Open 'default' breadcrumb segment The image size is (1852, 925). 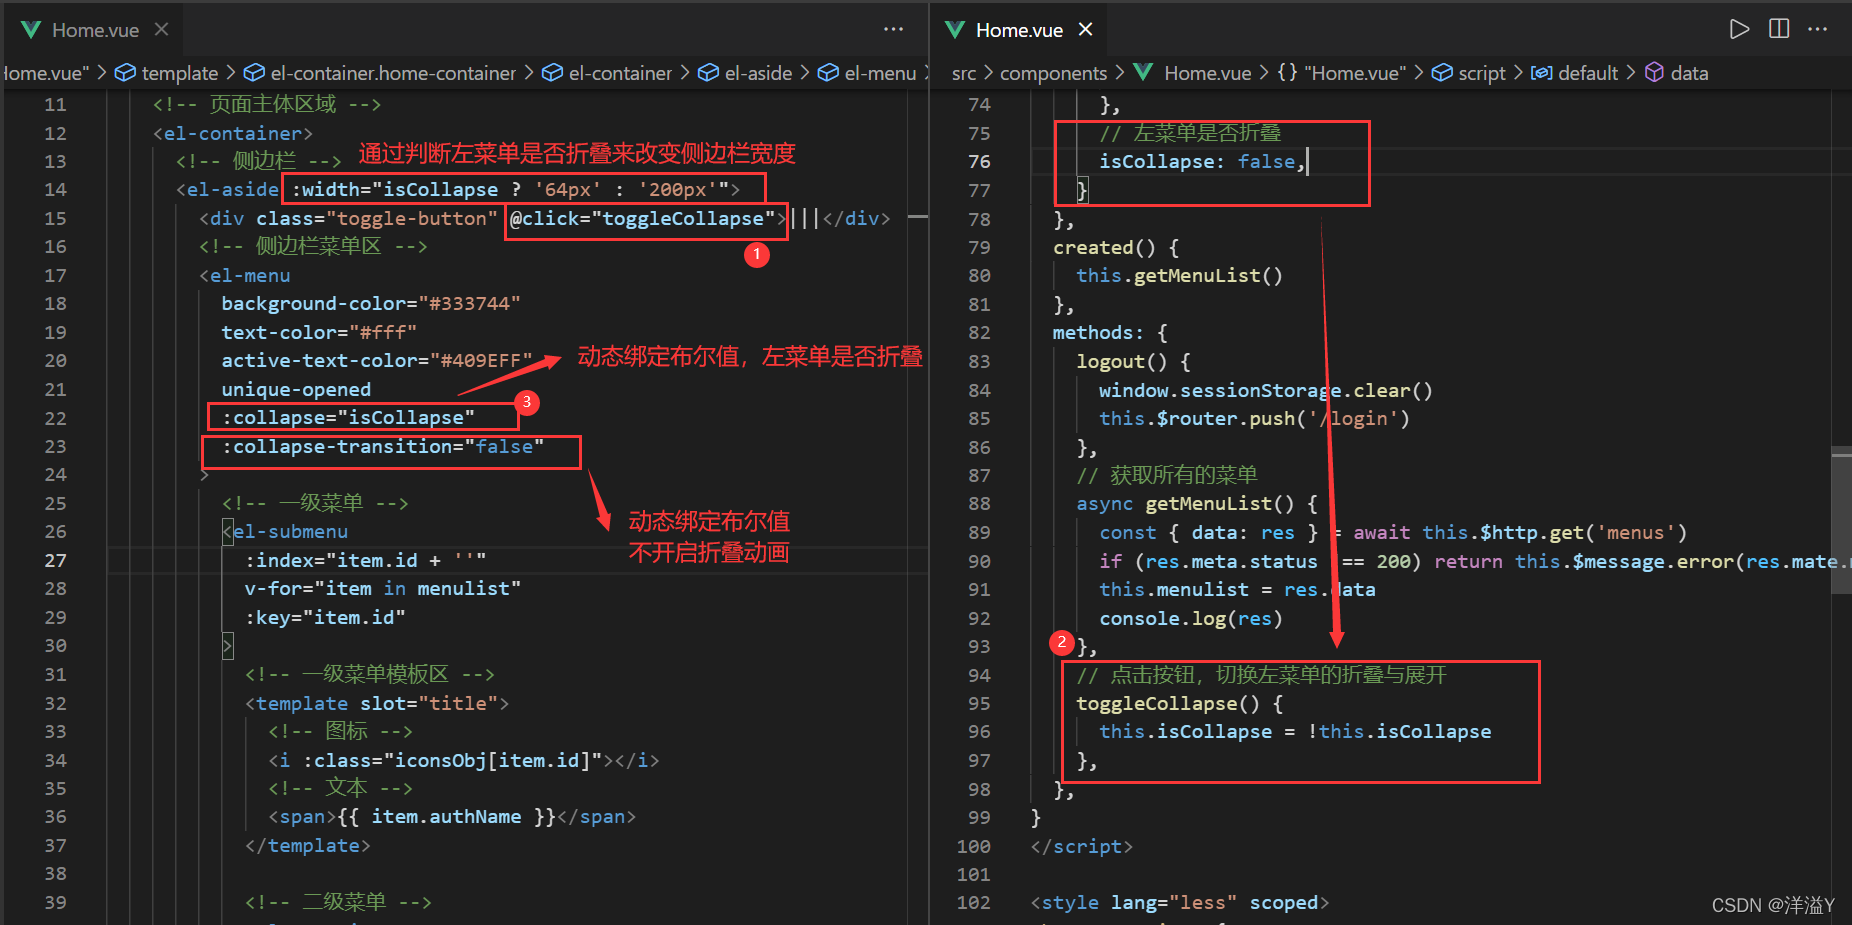(x=1588, y=73)
